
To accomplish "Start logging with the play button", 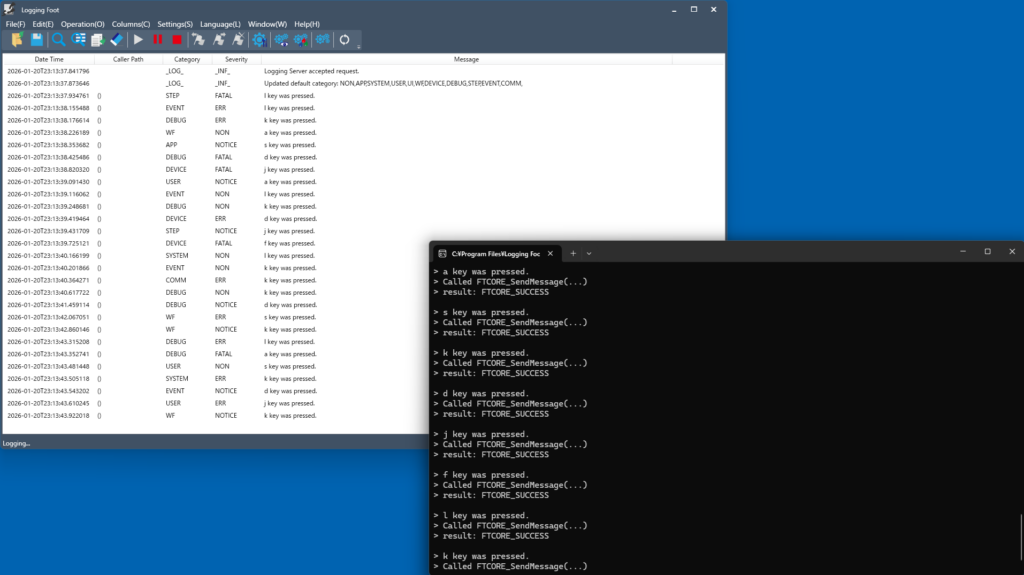I will (x=139, y=39).
